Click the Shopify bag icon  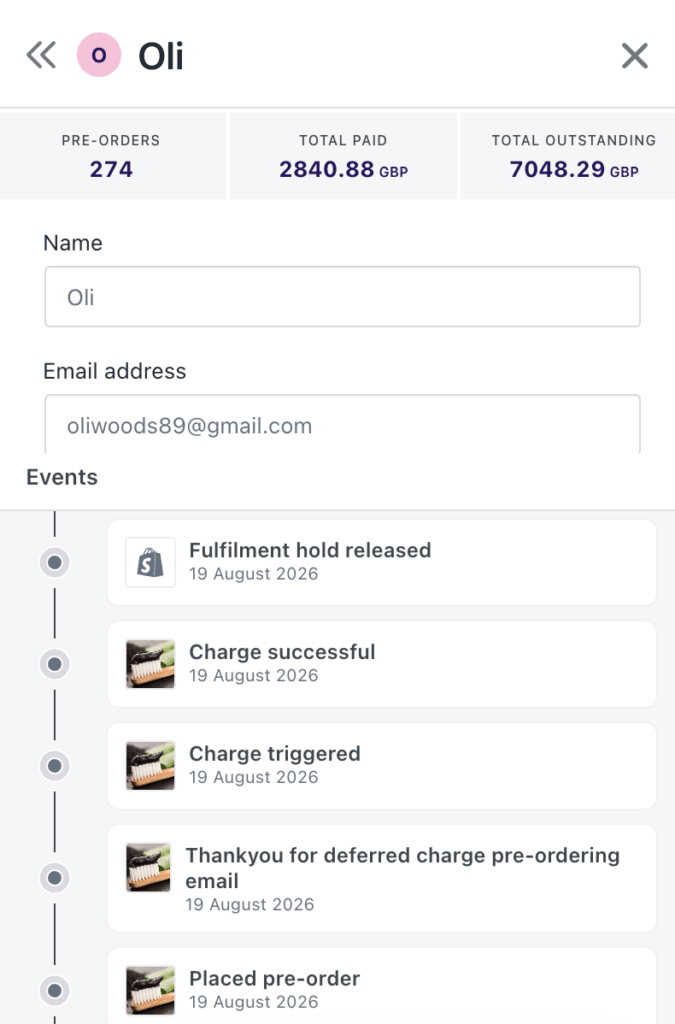tap(150, 562)
